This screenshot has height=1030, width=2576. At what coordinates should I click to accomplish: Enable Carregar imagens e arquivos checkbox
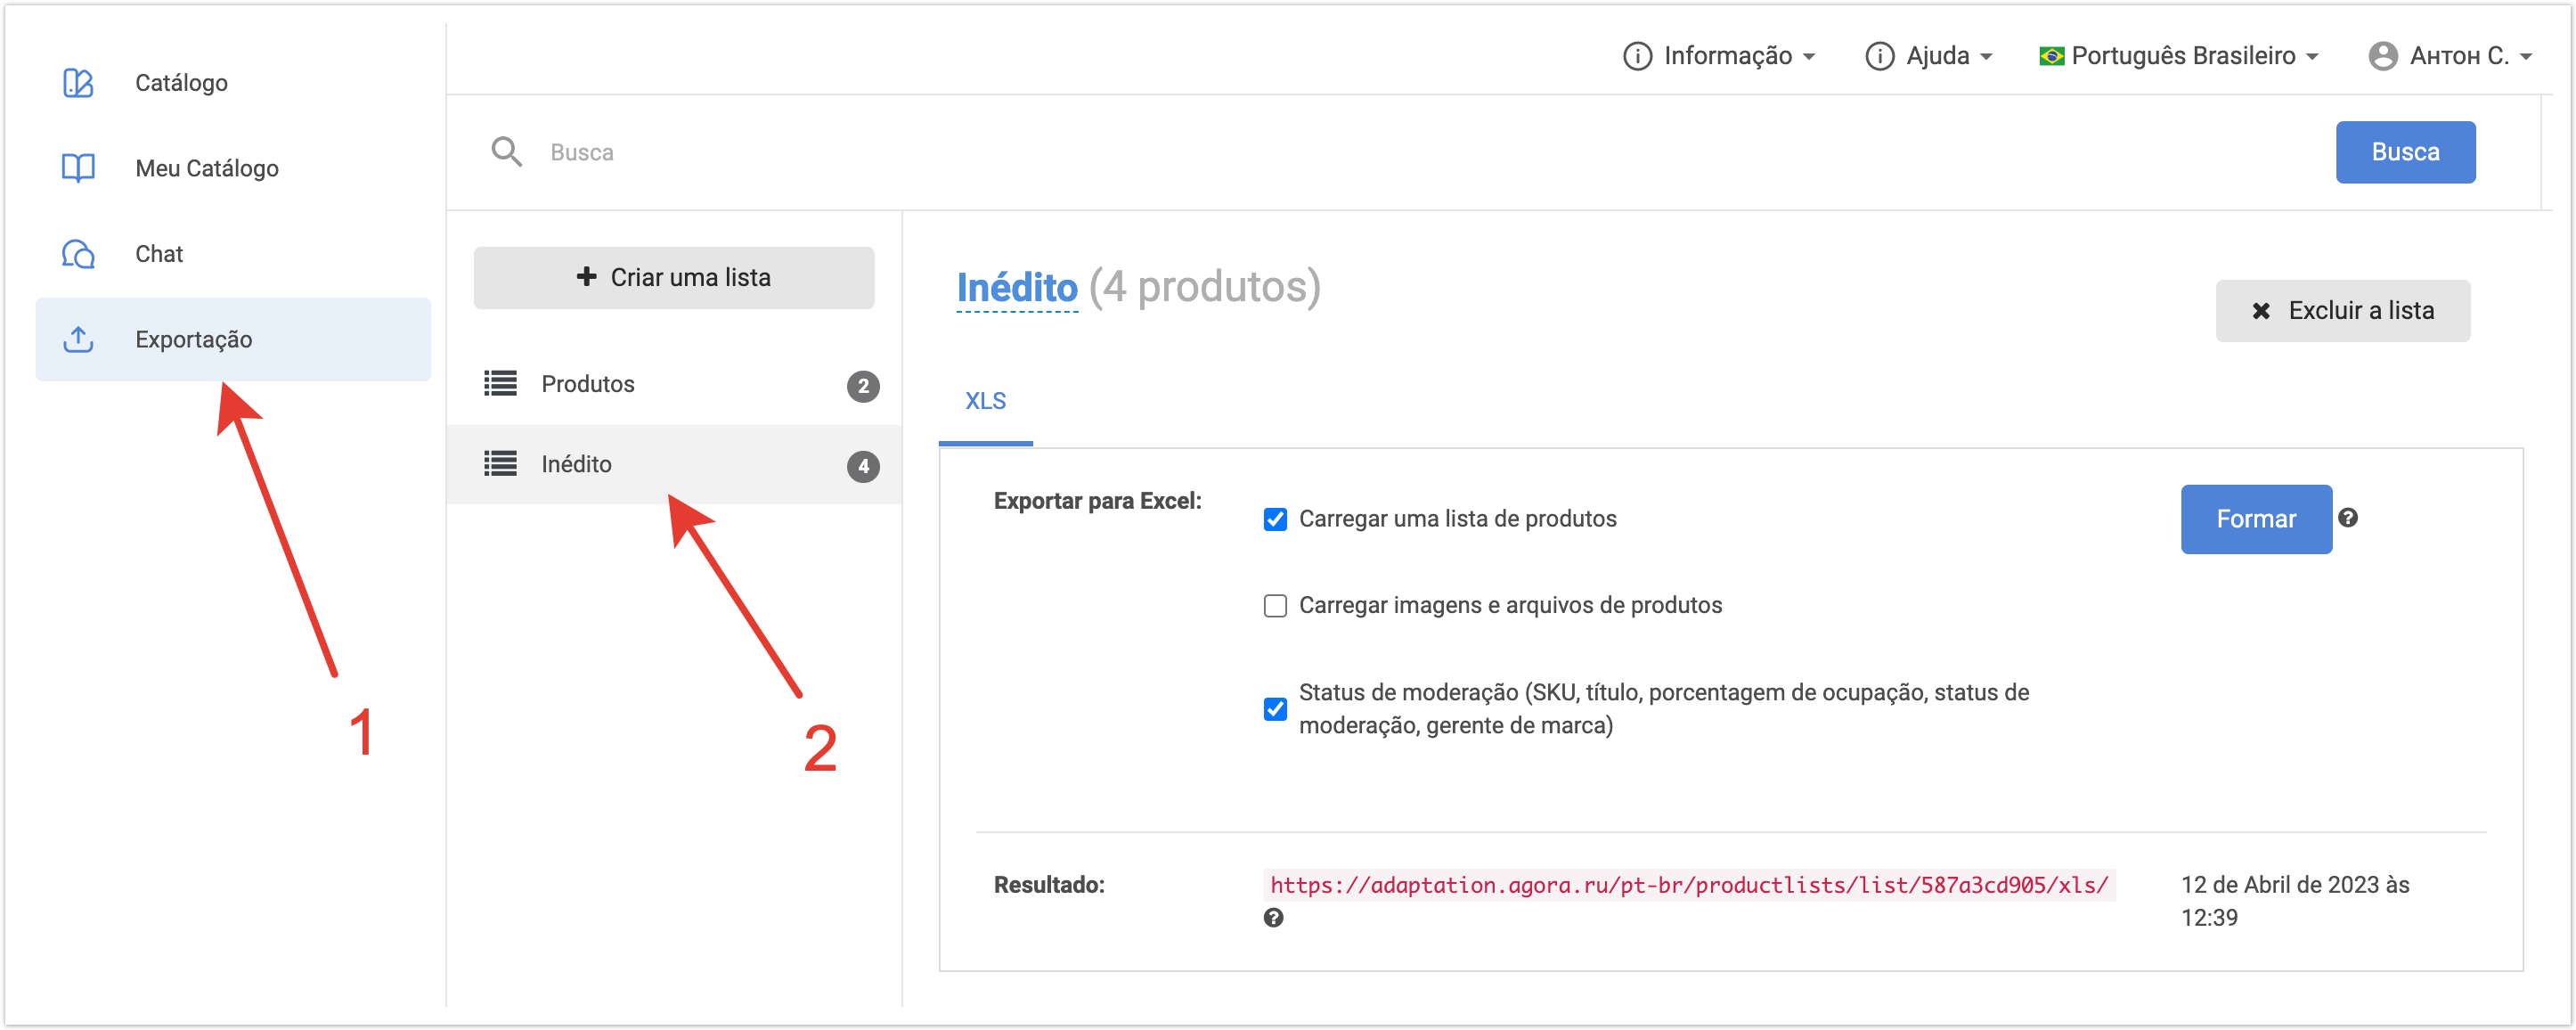pos(1275,606)
